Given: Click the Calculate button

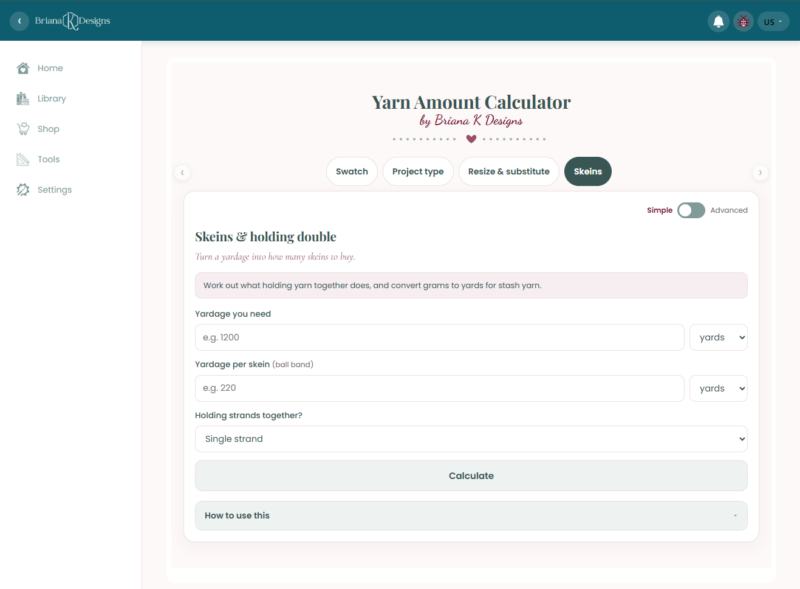Looking at the screenshot, I should pos(471,476).
